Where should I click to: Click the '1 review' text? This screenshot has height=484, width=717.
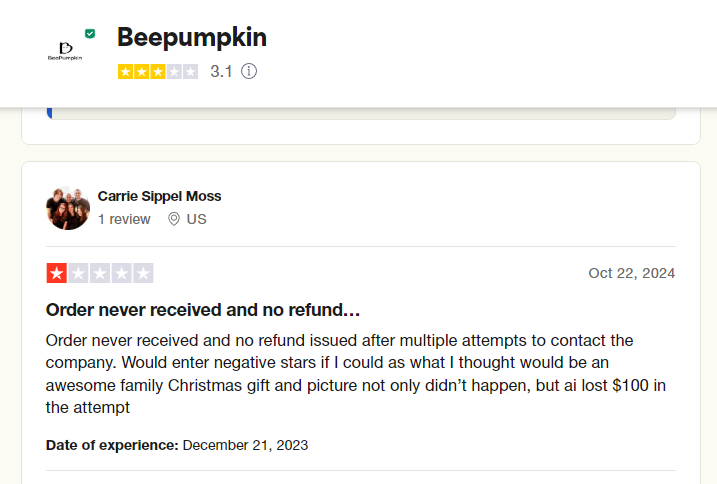pyautogui.click(x=124, y=219)
